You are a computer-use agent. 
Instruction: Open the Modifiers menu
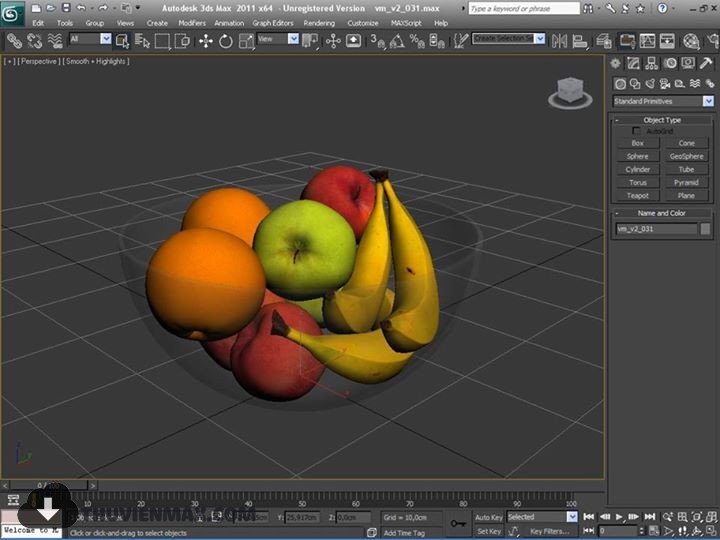191,22
